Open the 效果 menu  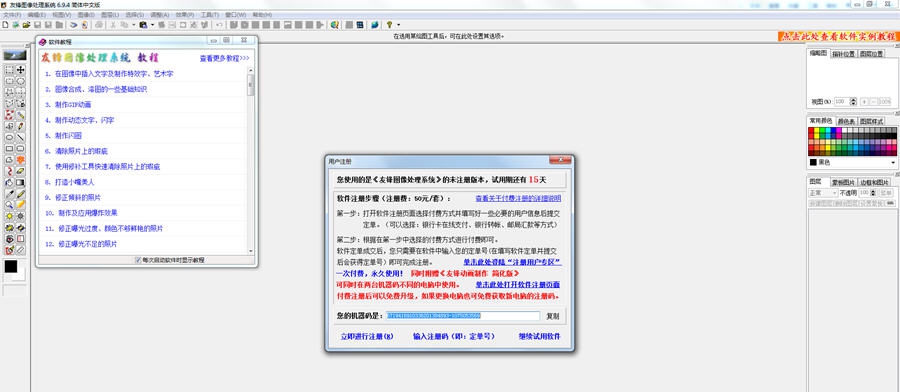pos(184,14)
